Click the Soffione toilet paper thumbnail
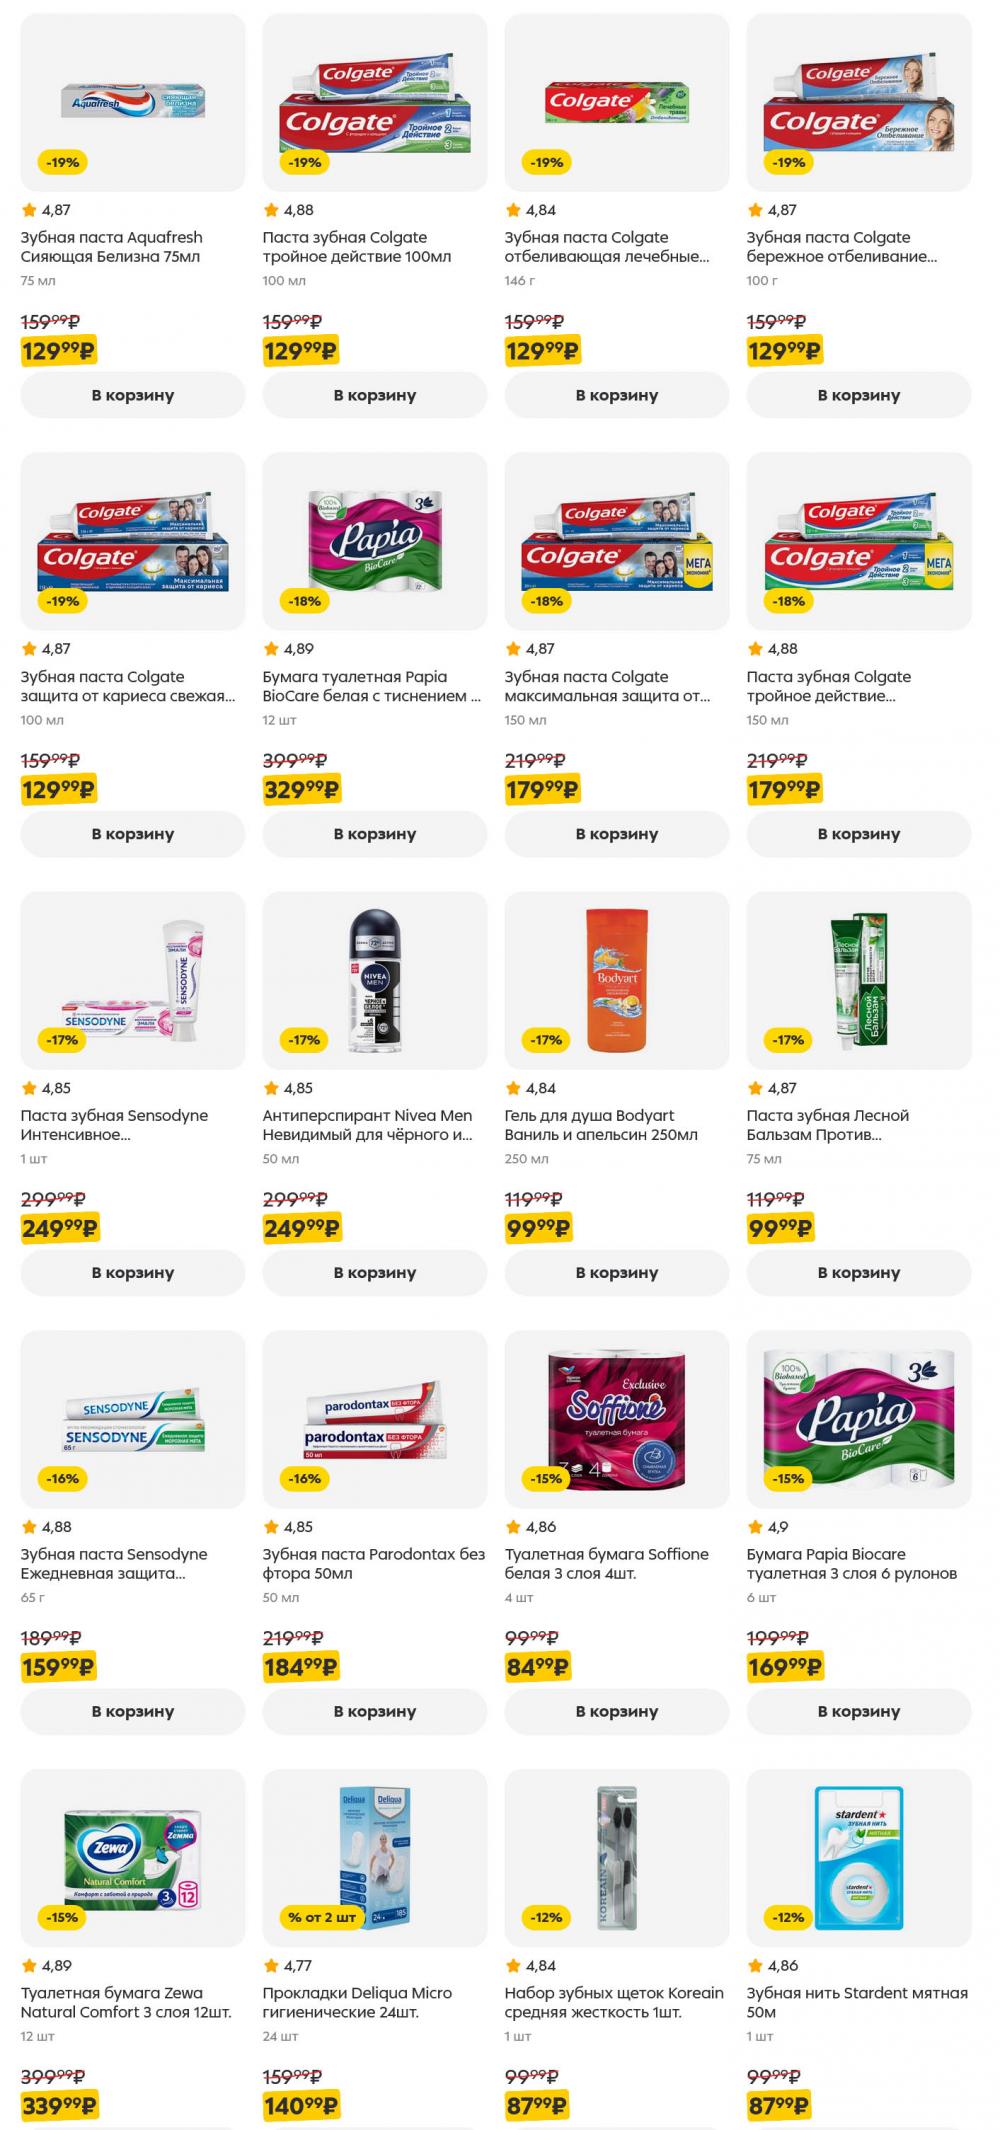 (x=617, y=1419)
